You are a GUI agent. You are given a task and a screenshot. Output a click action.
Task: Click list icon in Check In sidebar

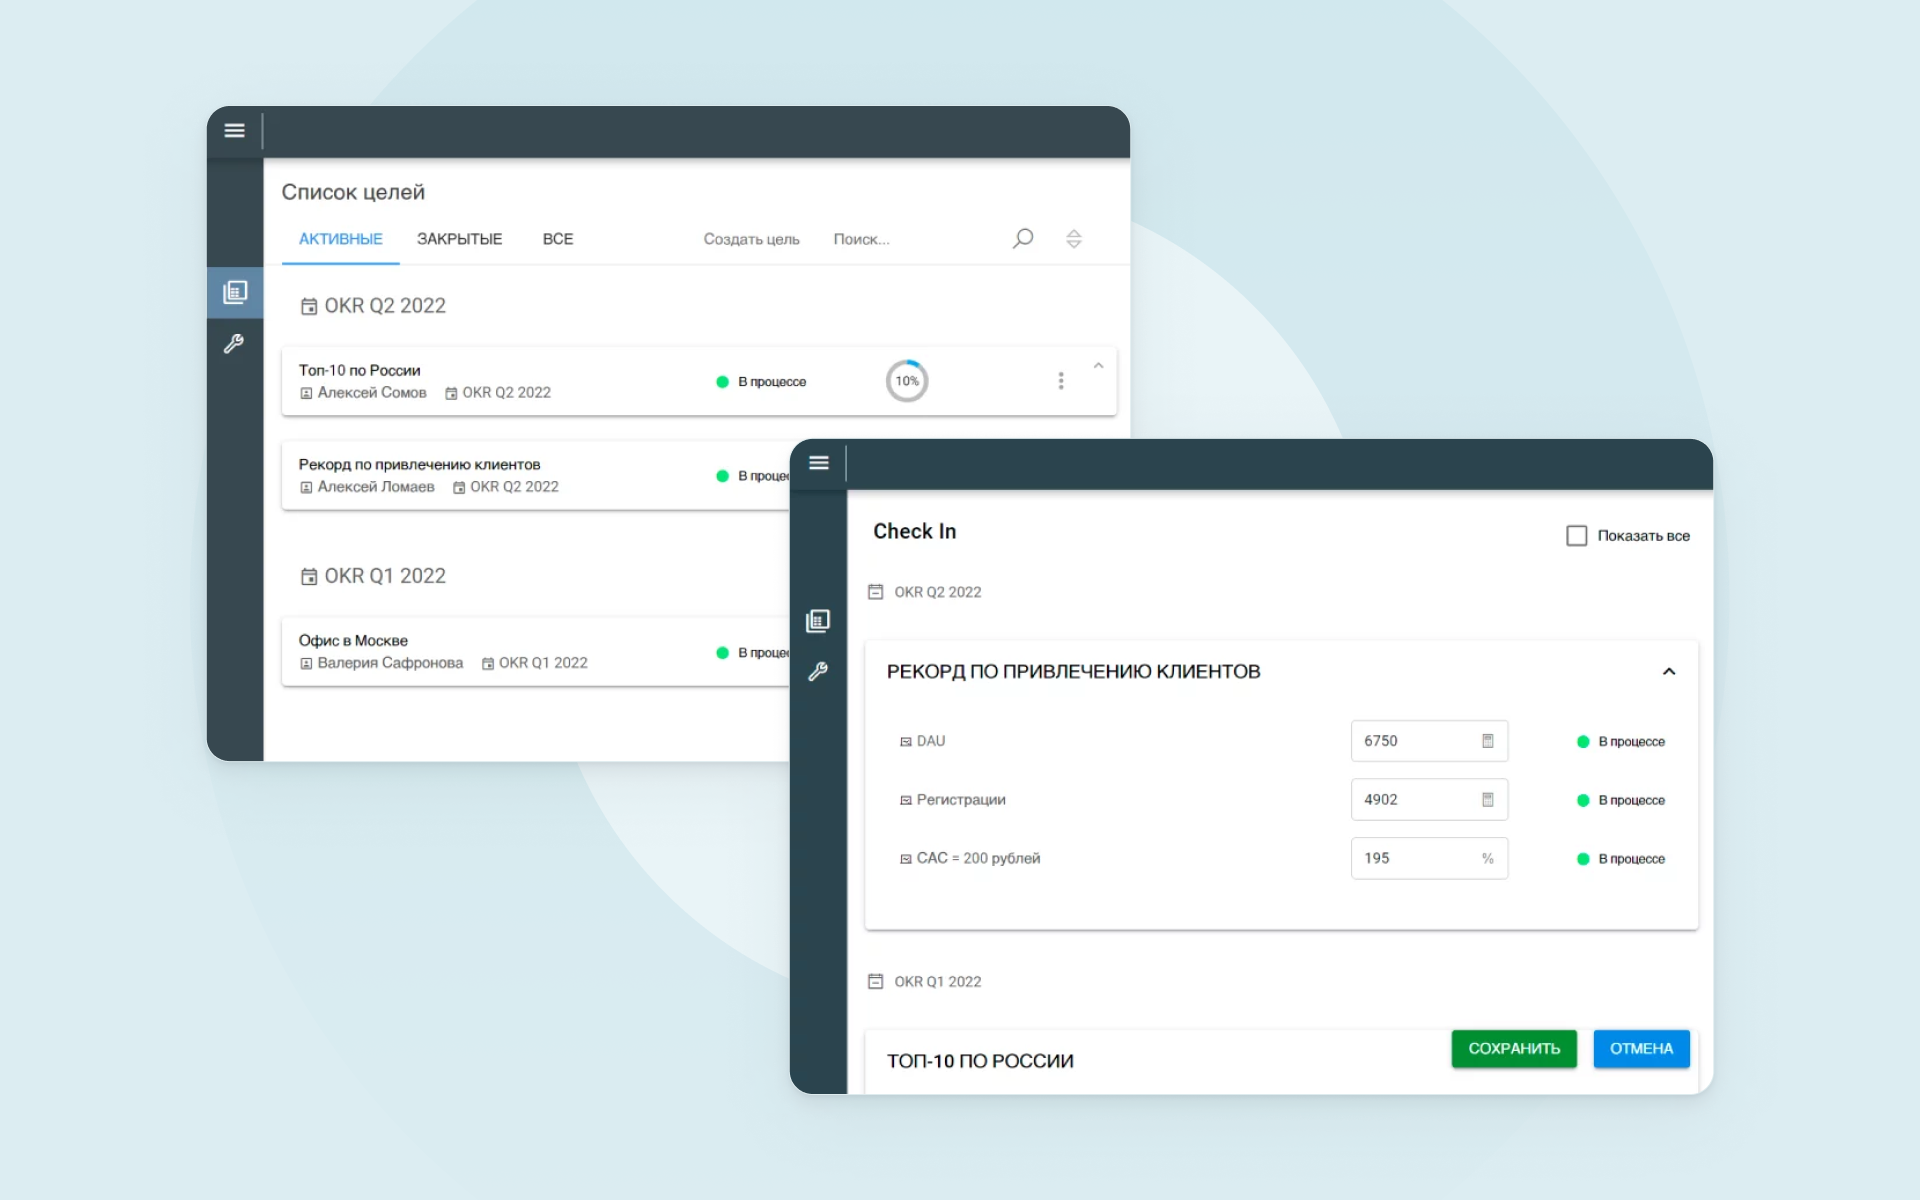pos(818,621)
